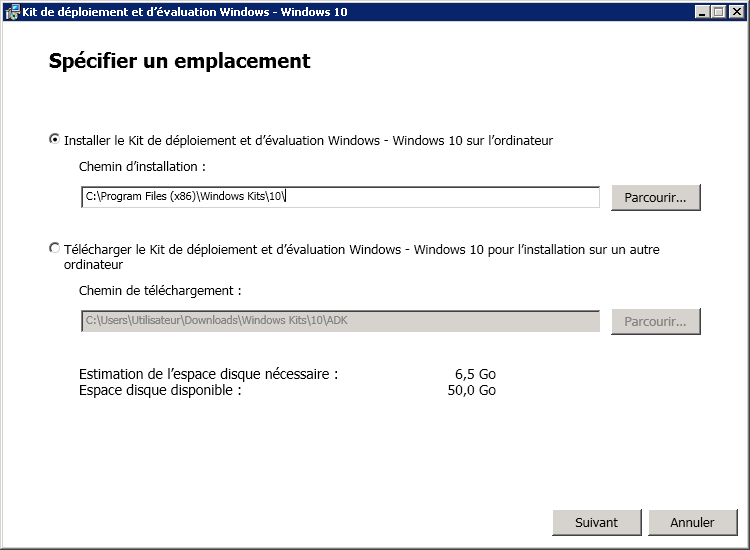
Task: Close the setup window via X
Action: point(735,11)
